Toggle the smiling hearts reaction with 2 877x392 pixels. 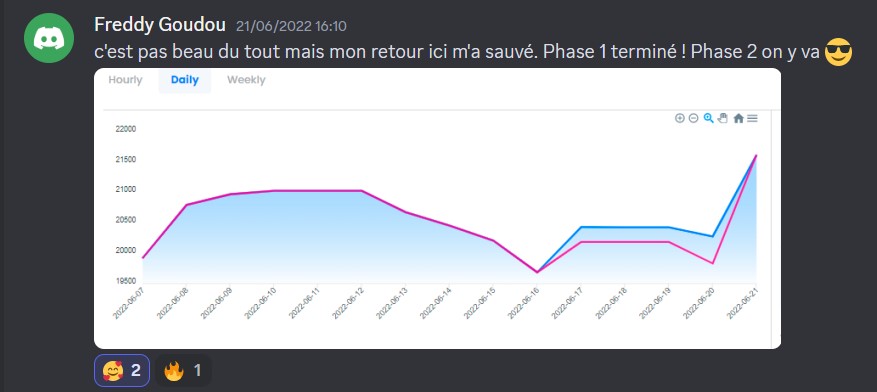click(x=122, y=370)
